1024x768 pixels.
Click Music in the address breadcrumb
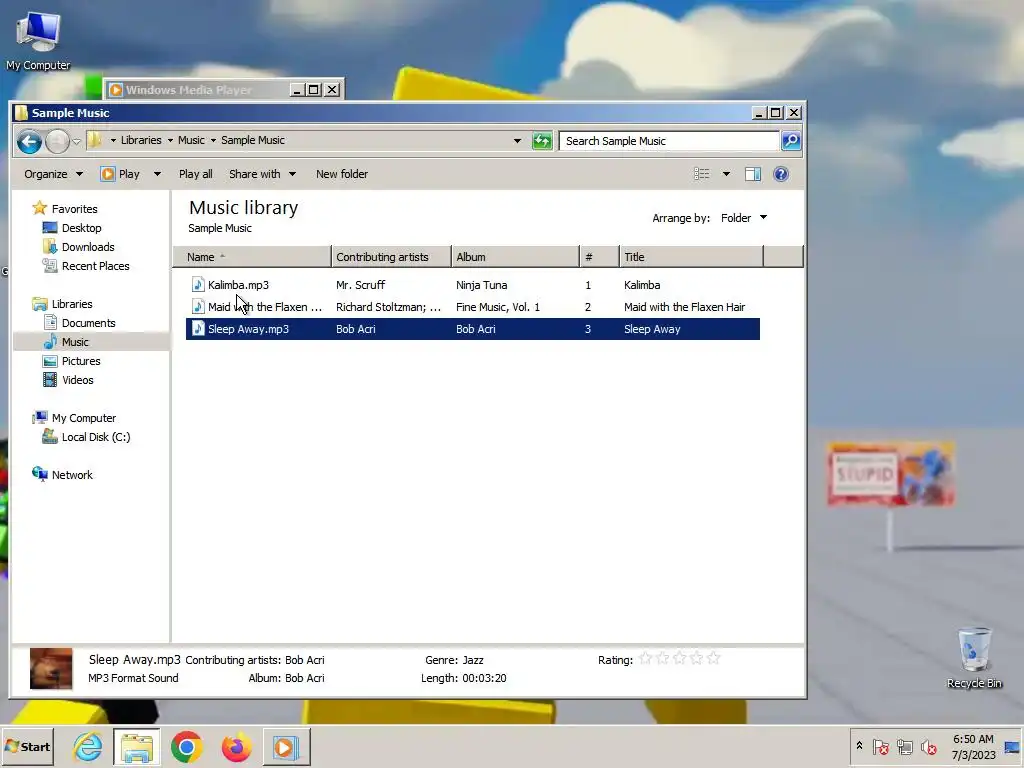pyautogui.click(x=191, y=140)
